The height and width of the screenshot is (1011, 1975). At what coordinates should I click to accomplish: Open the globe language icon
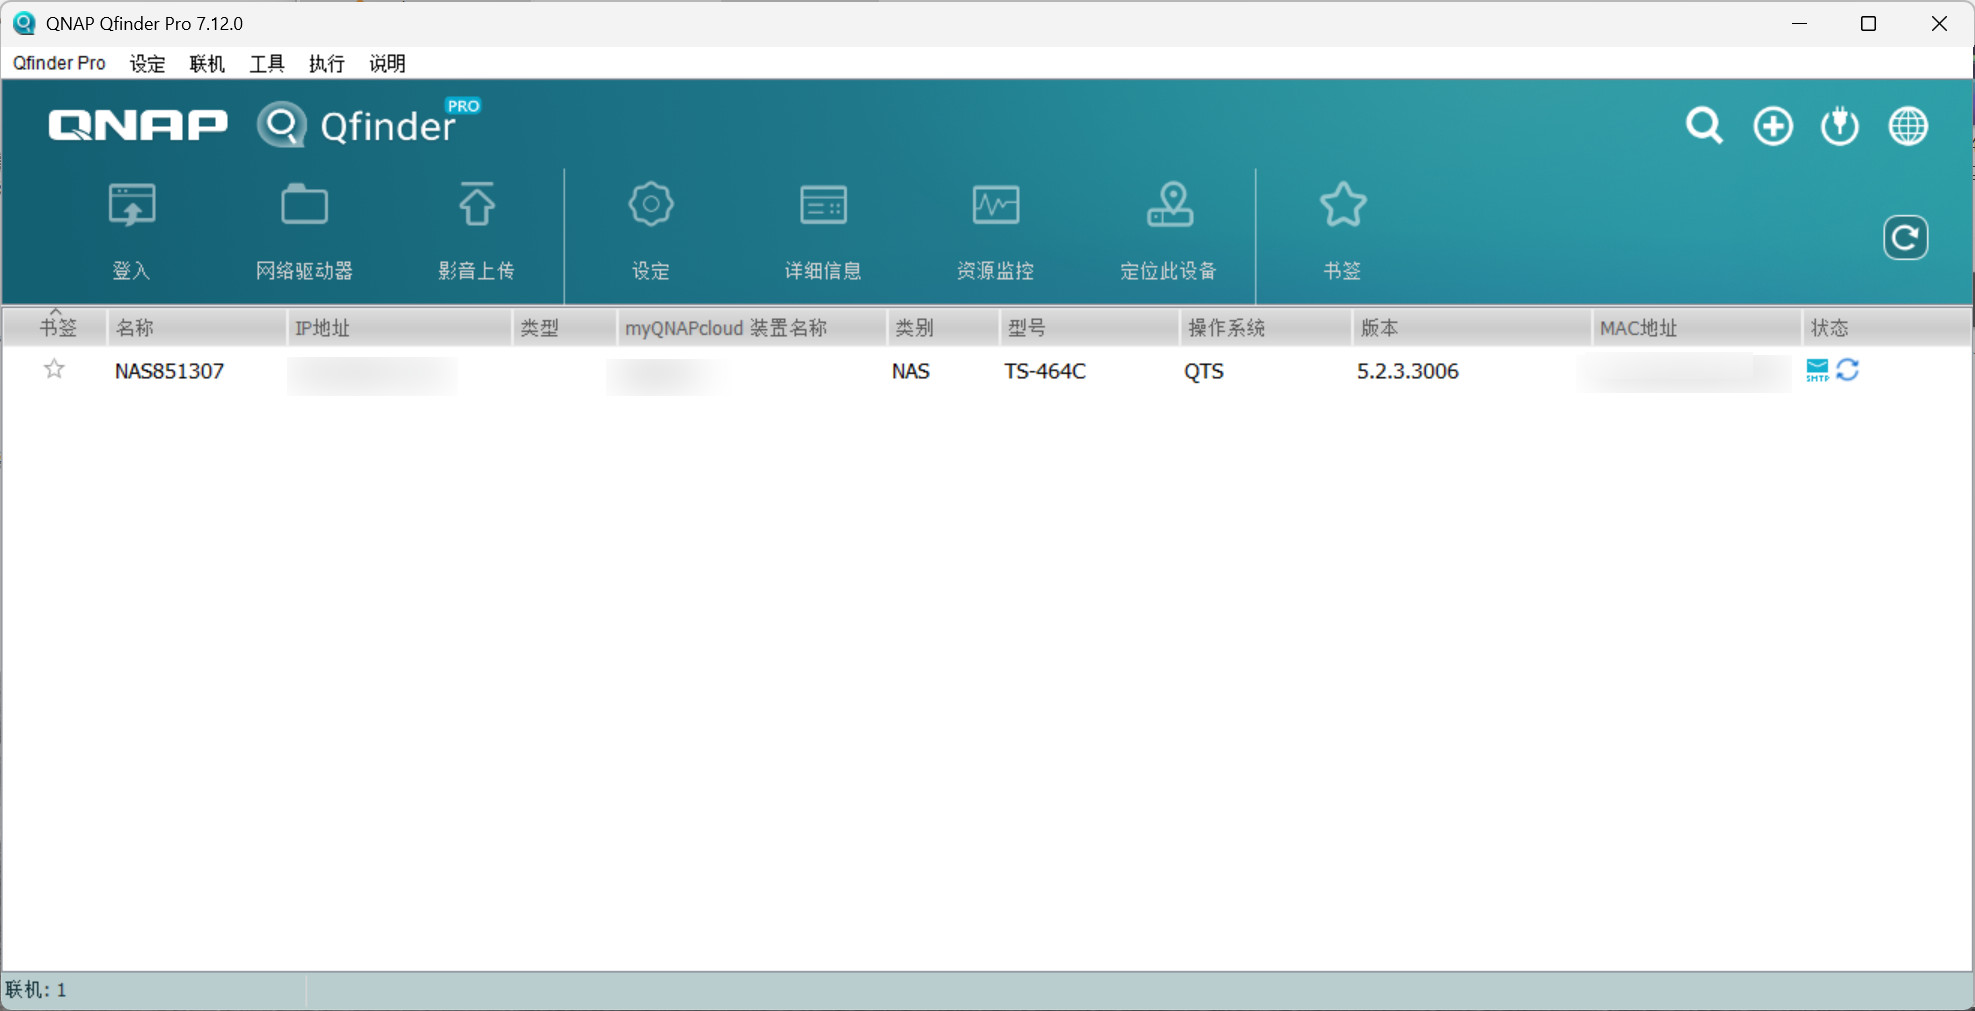click(1908, 126)
